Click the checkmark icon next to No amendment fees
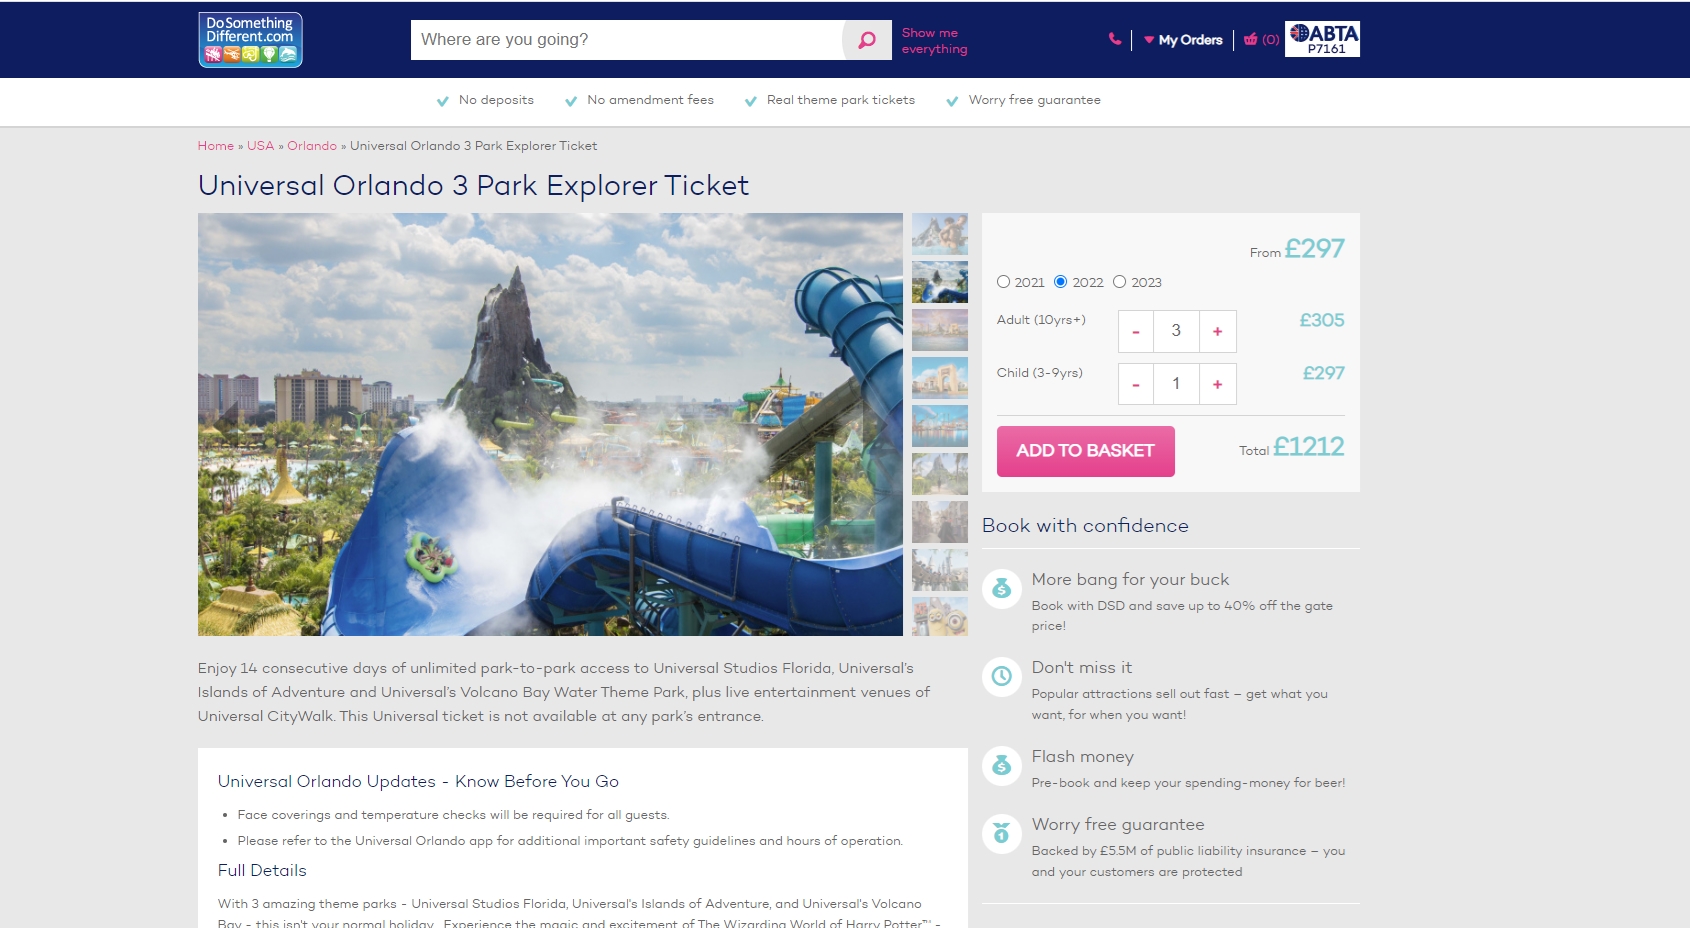Image resolution: width=1690 pixels, height=928 pixels. coord(571,101)
